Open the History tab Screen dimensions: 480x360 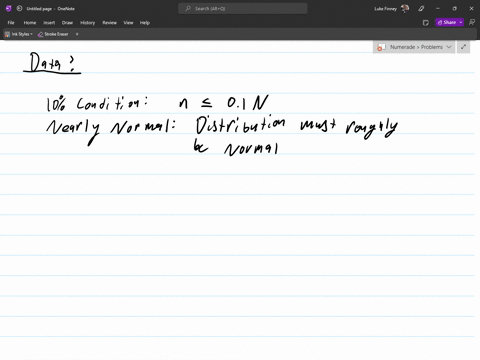(x=87, y=23)
